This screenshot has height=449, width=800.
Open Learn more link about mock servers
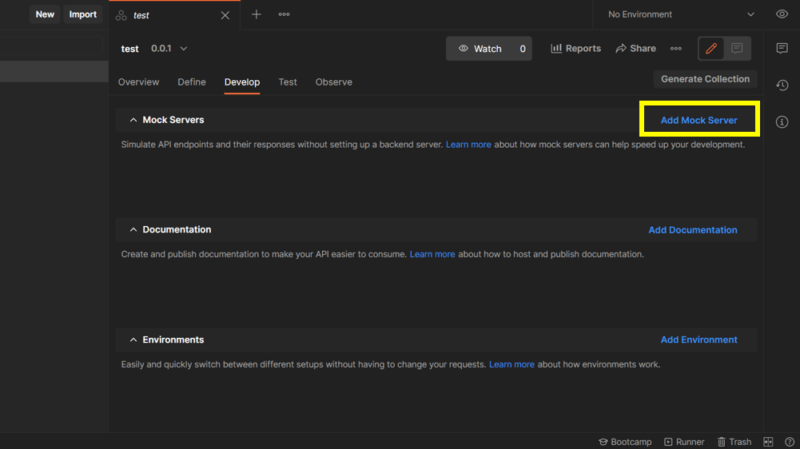[x=468, y=145]
